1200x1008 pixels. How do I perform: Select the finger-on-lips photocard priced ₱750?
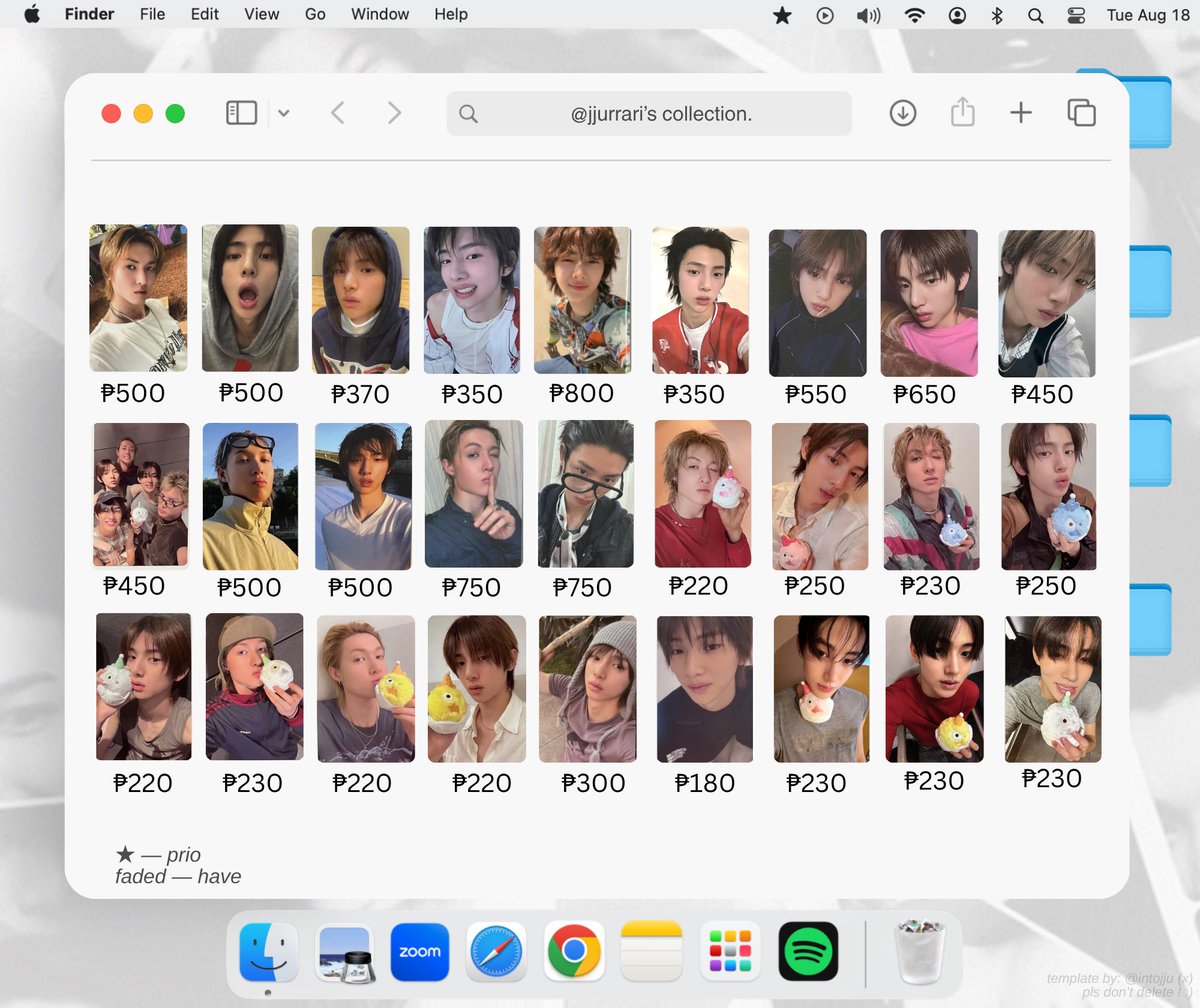pos(474,494)
